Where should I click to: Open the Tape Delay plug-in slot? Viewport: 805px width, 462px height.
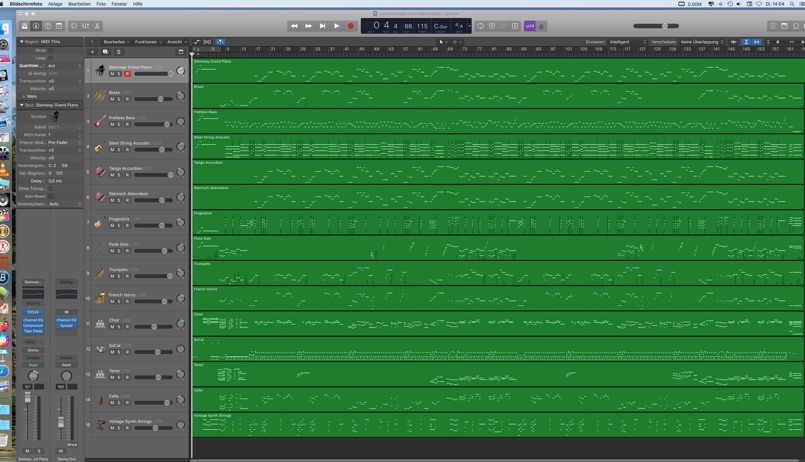33,331
